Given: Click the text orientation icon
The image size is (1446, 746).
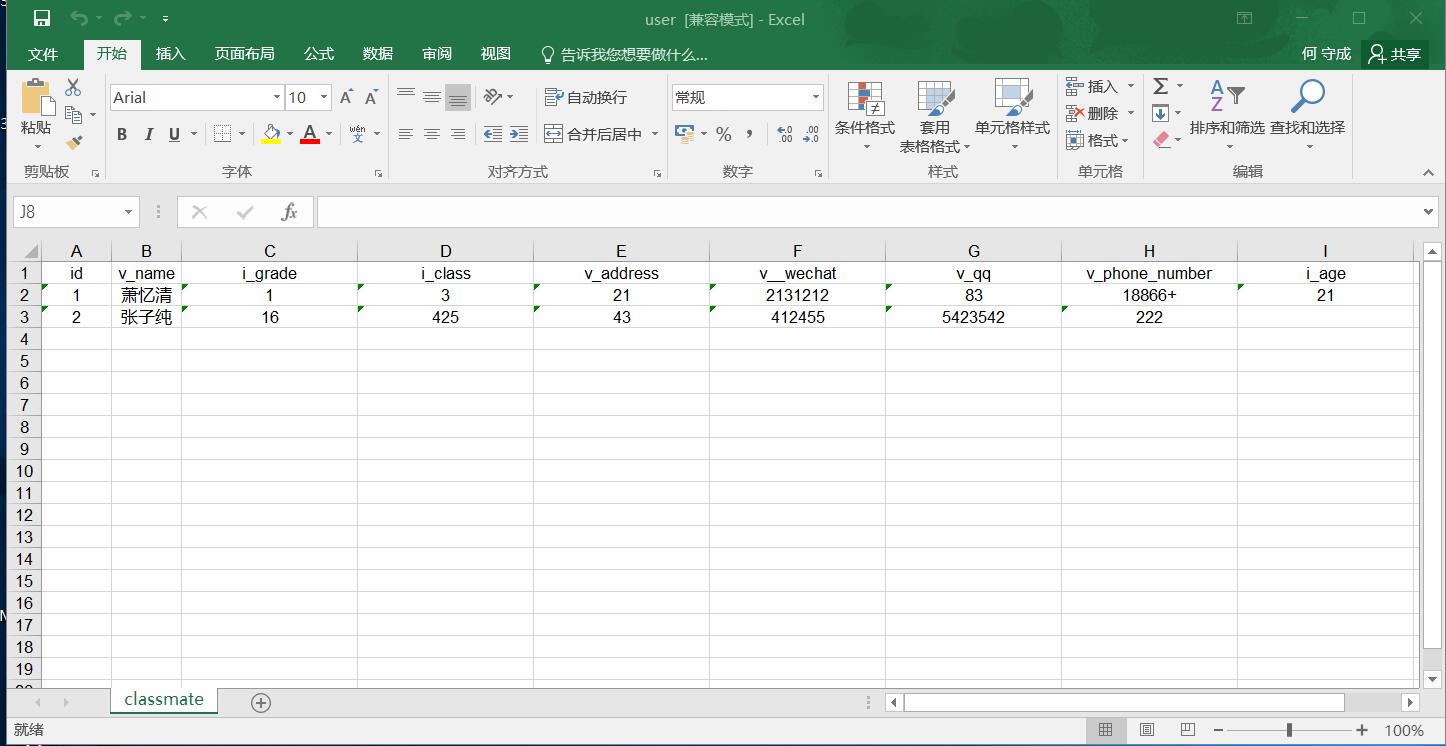Looking at the screenshot, I should pyautogui.click(x=493, y=97).
